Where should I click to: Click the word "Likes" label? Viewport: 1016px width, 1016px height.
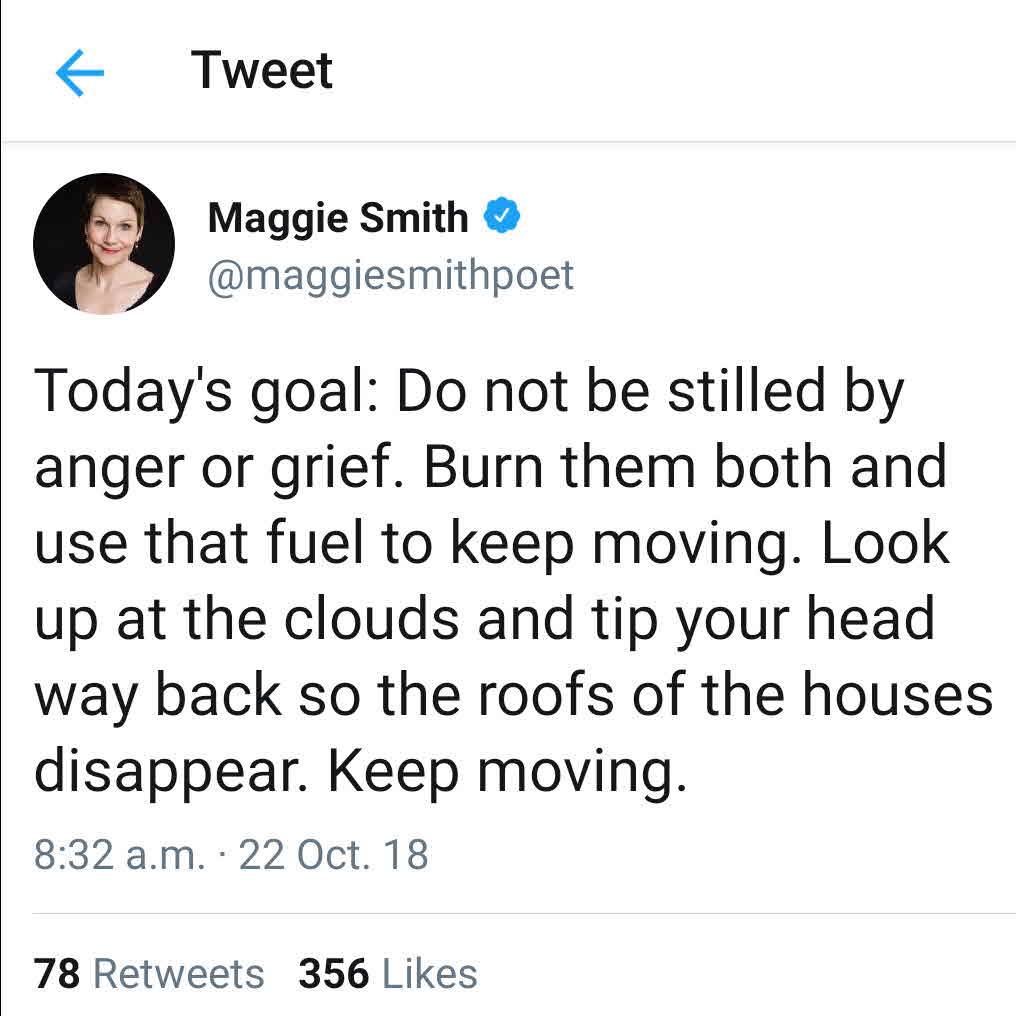[430, 973]
